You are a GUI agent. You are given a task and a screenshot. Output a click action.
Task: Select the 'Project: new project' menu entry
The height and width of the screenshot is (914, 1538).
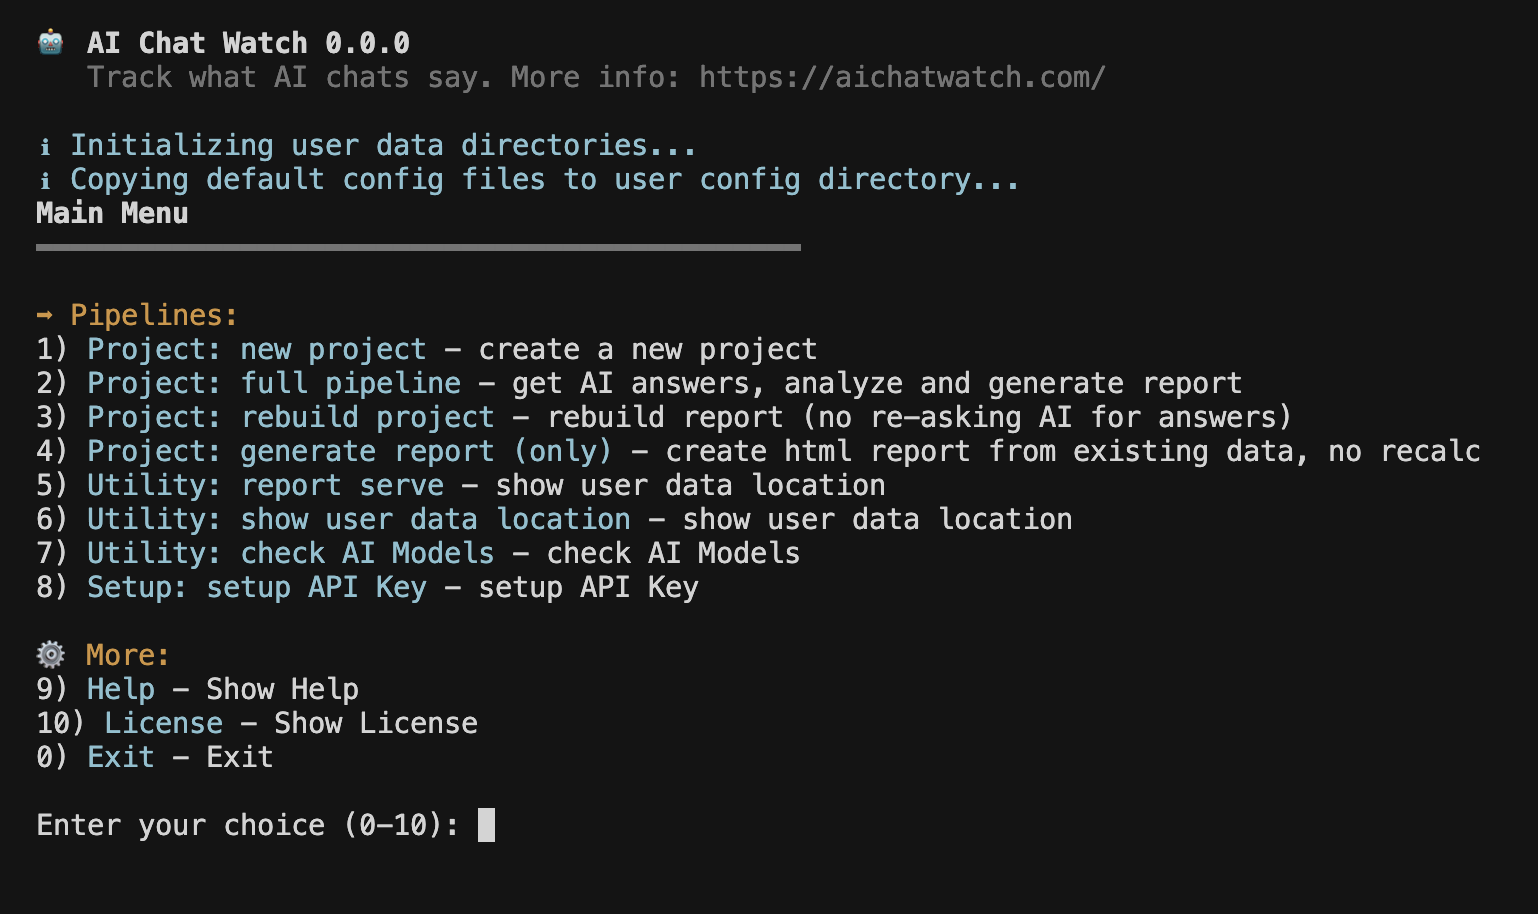click(x=256, y=349)
